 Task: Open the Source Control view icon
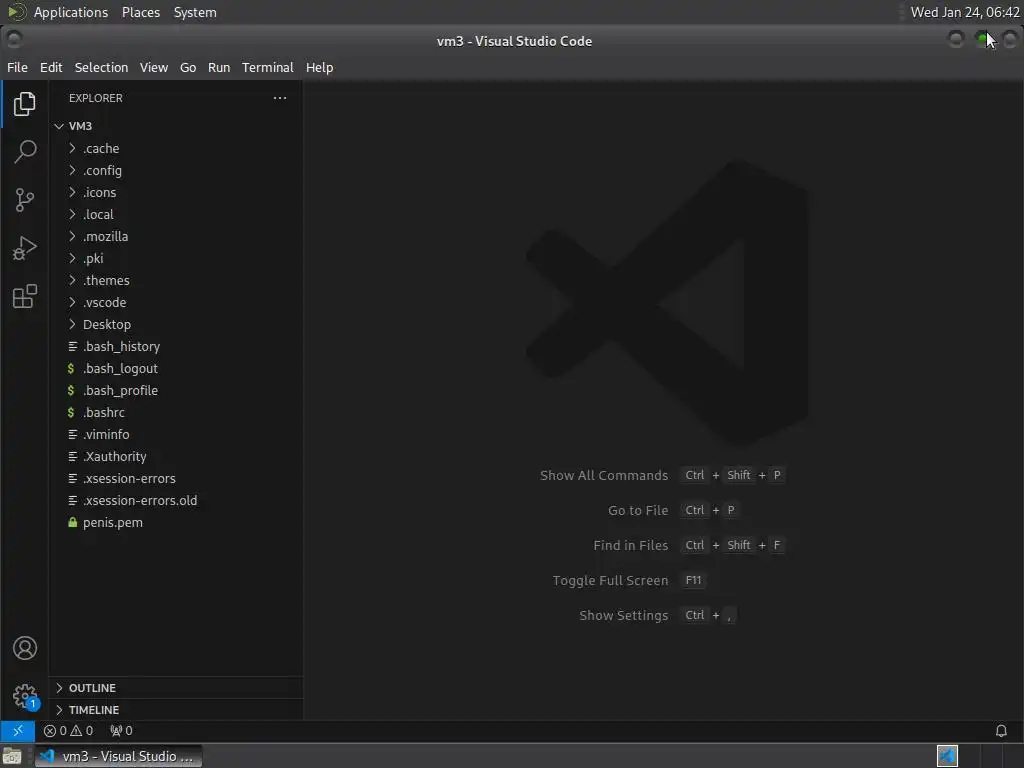24,200
